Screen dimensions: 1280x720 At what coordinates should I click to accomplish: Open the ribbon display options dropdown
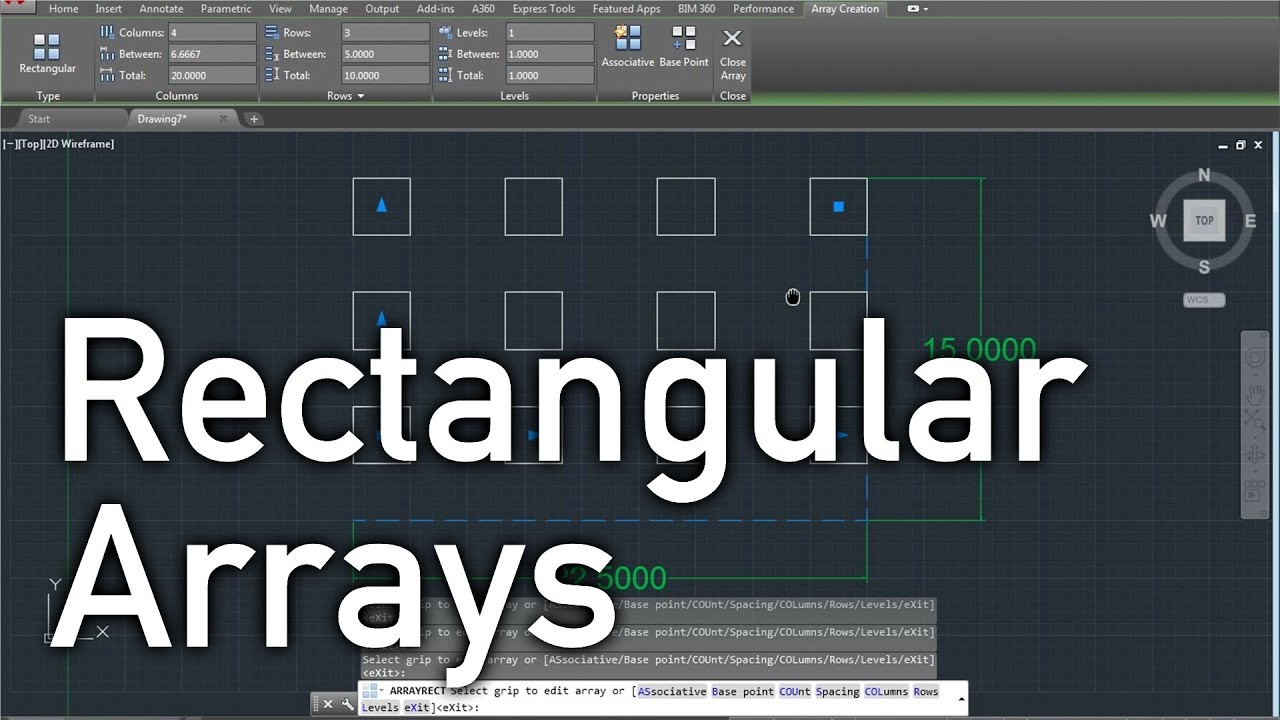917,9
